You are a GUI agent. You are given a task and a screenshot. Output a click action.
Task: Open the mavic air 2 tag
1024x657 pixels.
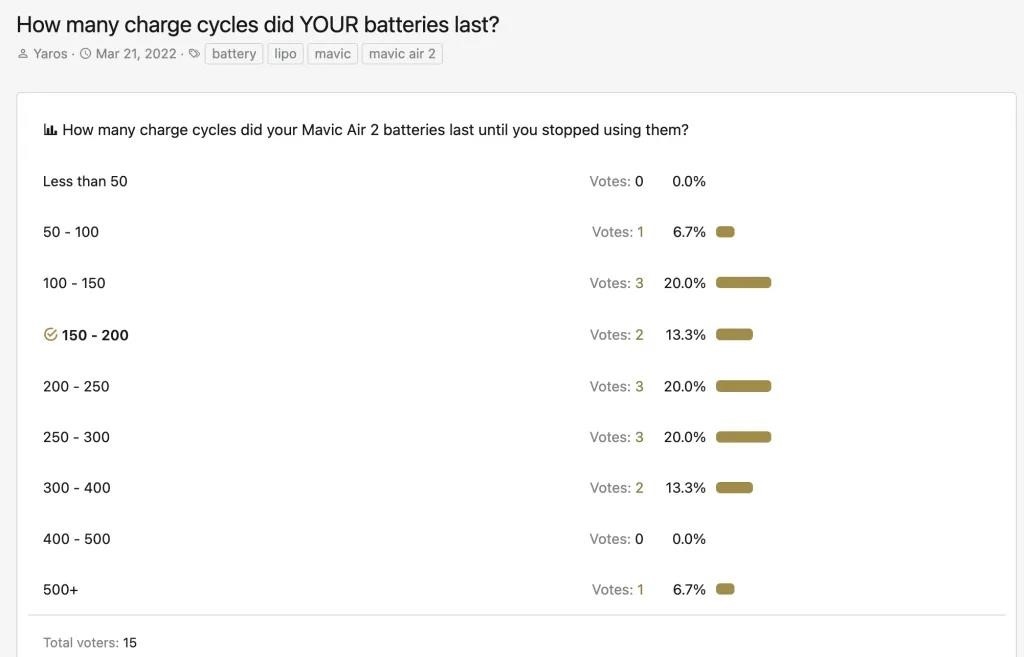tap(402, 54)
